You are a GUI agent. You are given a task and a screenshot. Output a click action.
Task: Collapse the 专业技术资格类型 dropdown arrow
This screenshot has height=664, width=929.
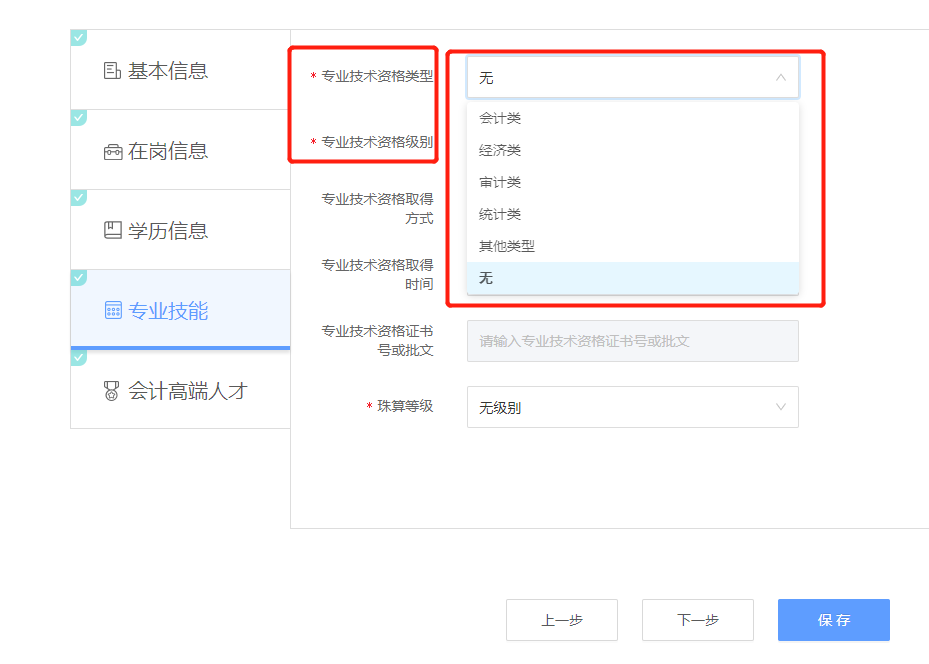780,77
